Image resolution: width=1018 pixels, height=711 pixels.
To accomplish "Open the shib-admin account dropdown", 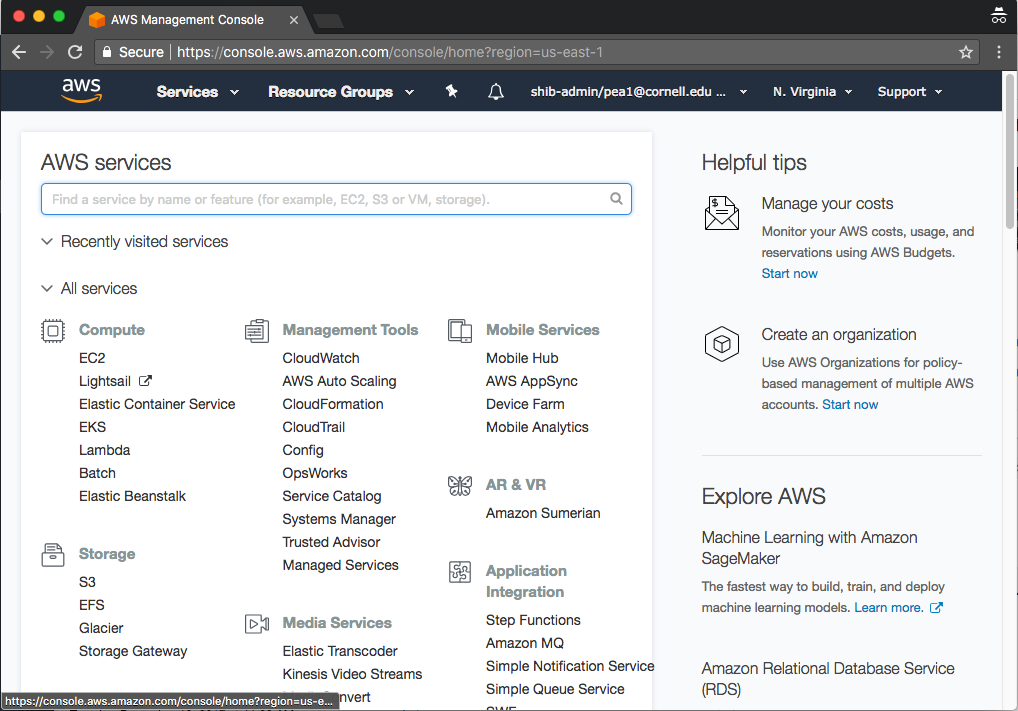I will (638, 92).
